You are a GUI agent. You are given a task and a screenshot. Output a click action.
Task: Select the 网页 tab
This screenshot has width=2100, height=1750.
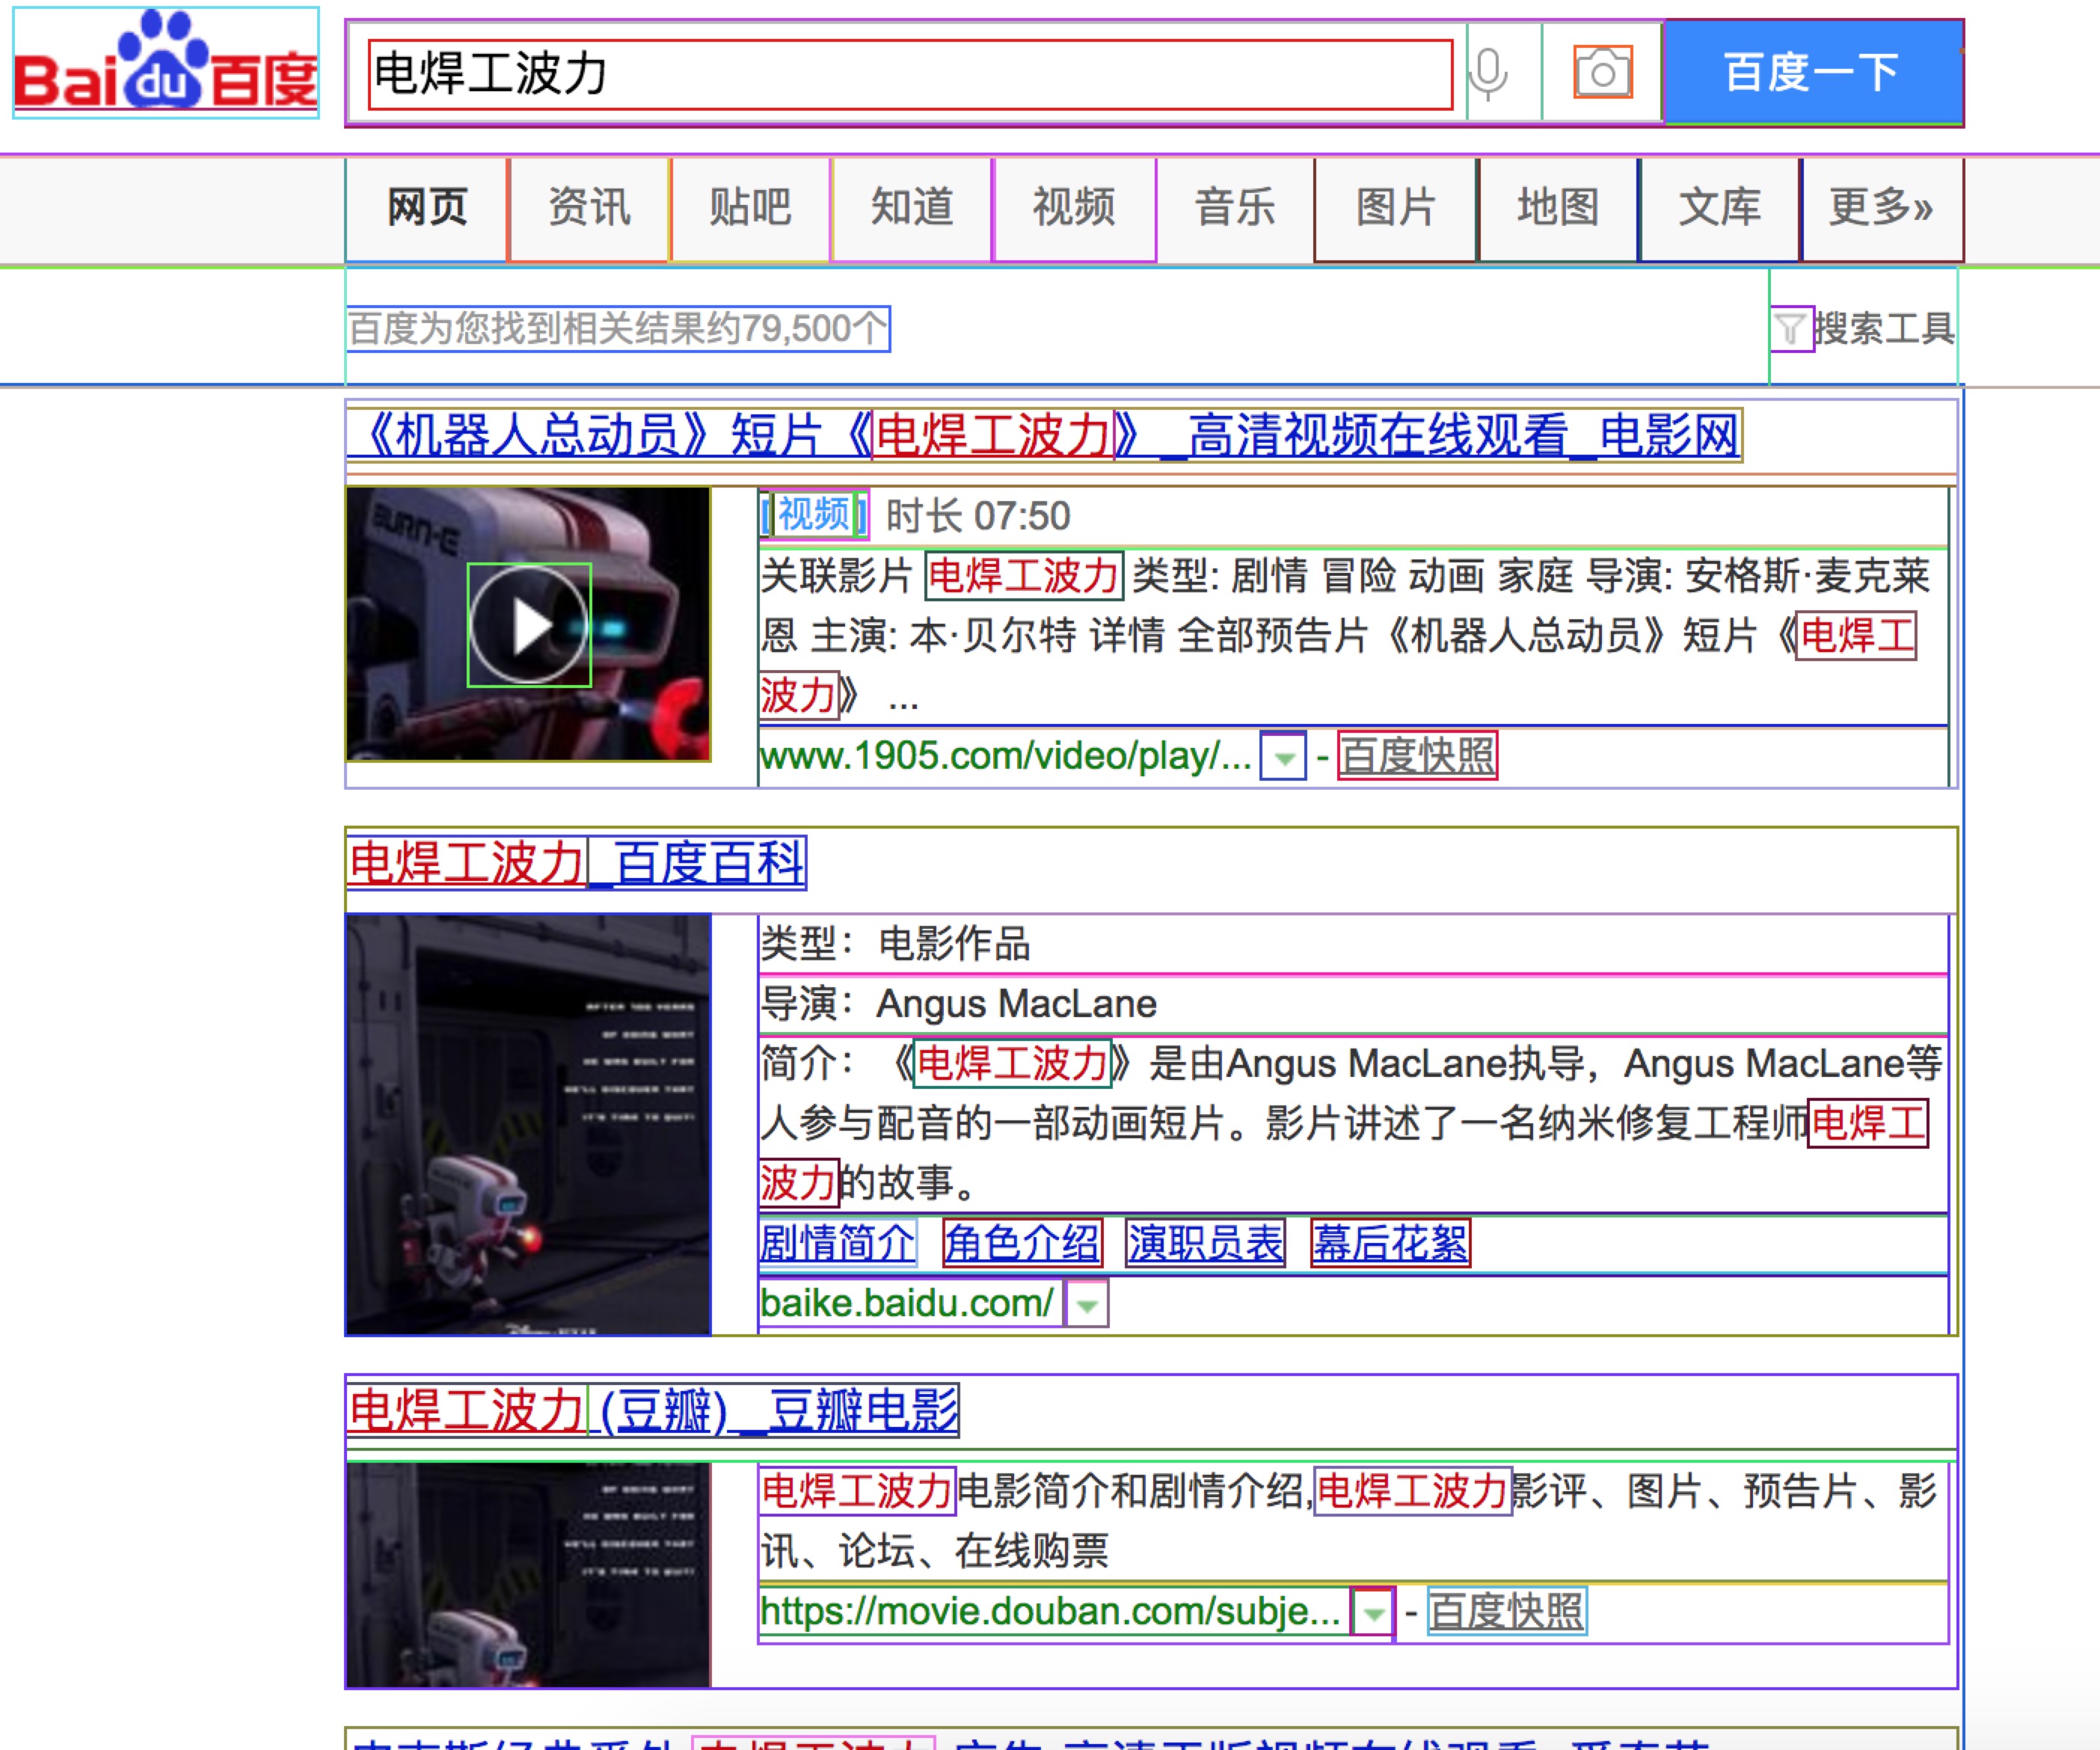pyautogui.click(x=427, y=209)
